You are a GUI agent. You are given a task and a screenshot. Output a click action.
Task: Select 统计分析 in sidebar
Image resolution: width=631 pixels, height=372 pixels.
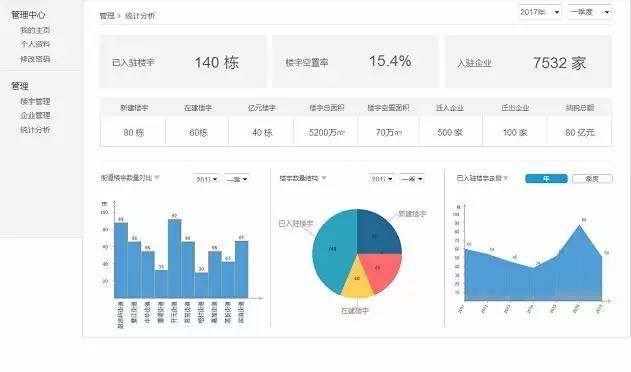click(35, 130)
